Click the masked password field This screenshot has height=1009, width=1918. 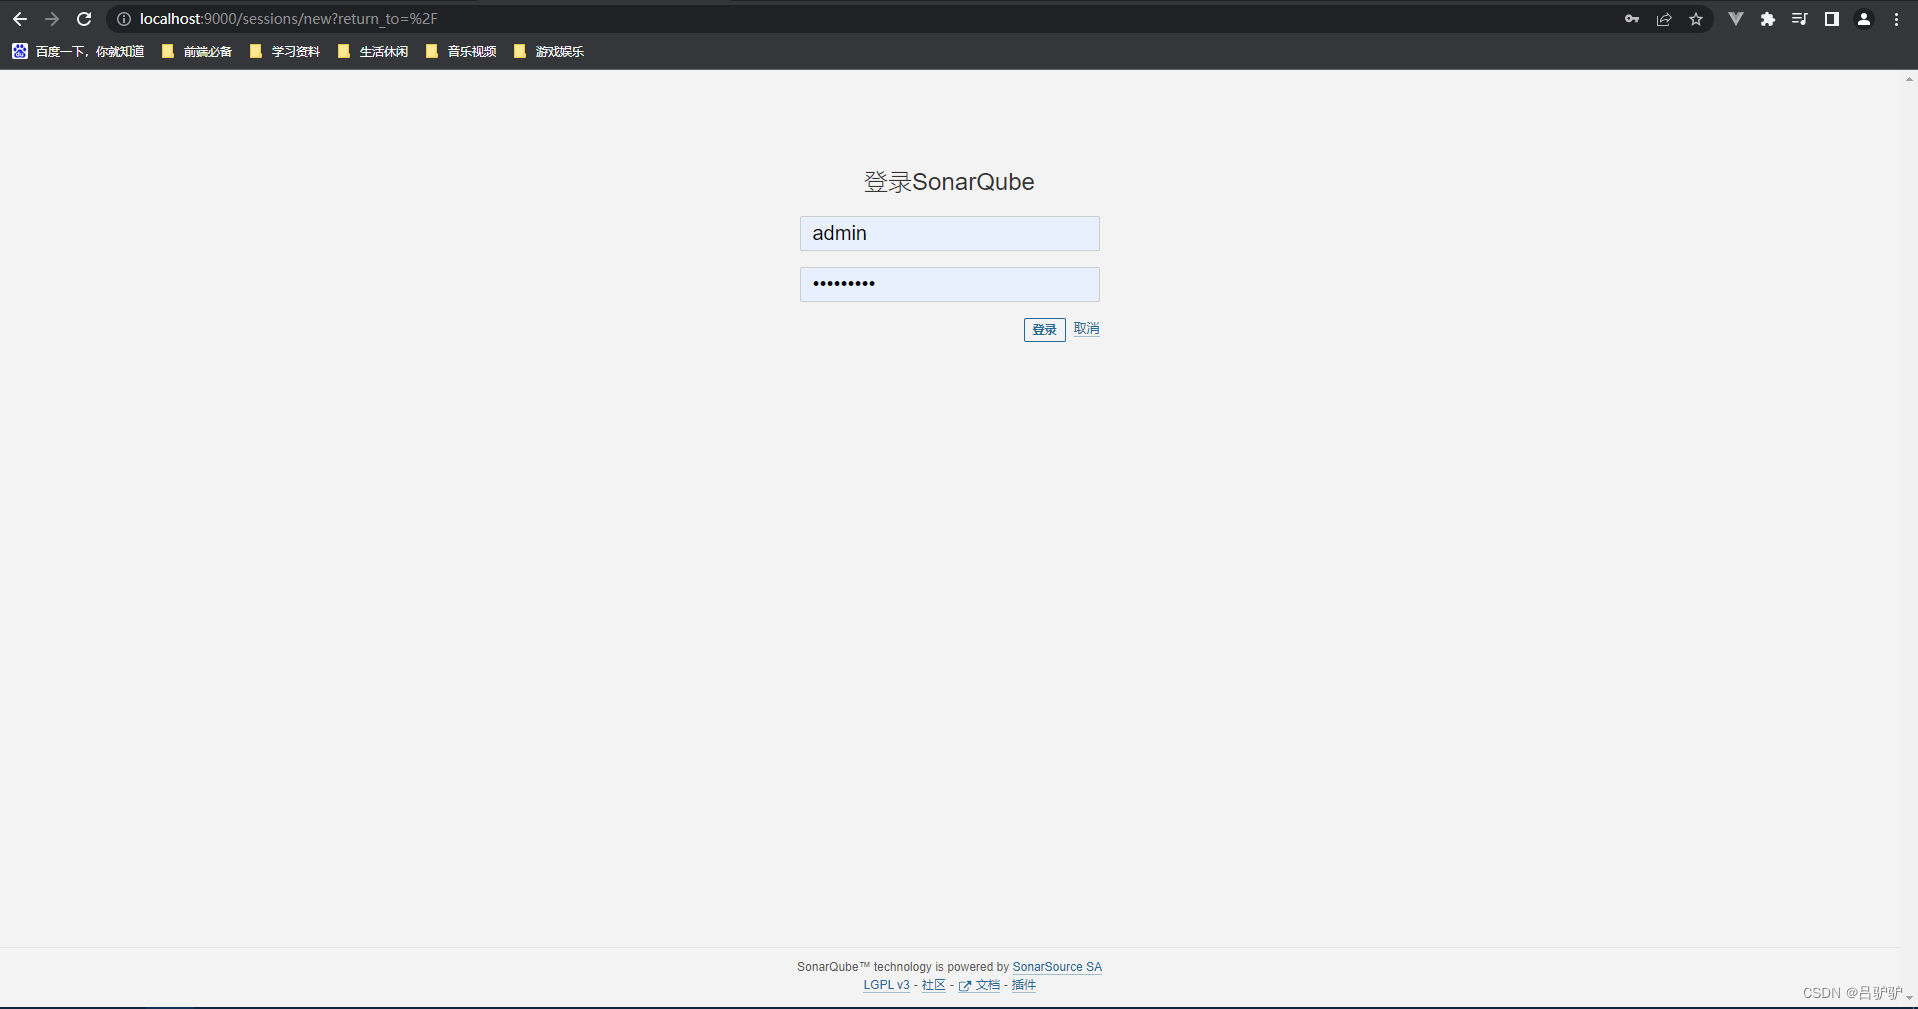tap(949, 284)
